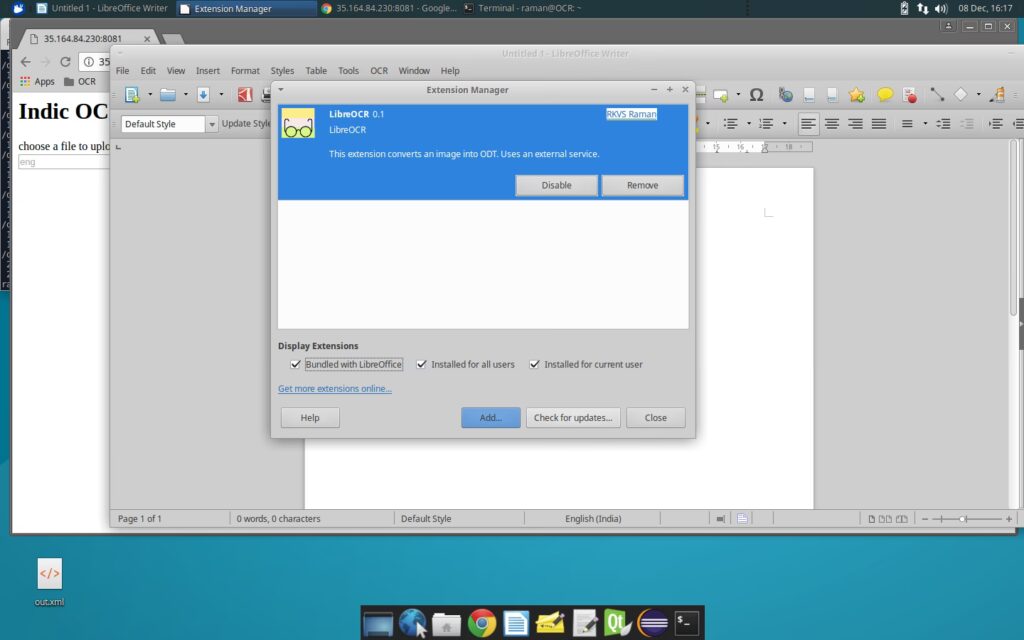This screenshot has height=640, width=1024.
Task: Toggle Bundled with LibreOffice checkbox
Action: point(295,364)
